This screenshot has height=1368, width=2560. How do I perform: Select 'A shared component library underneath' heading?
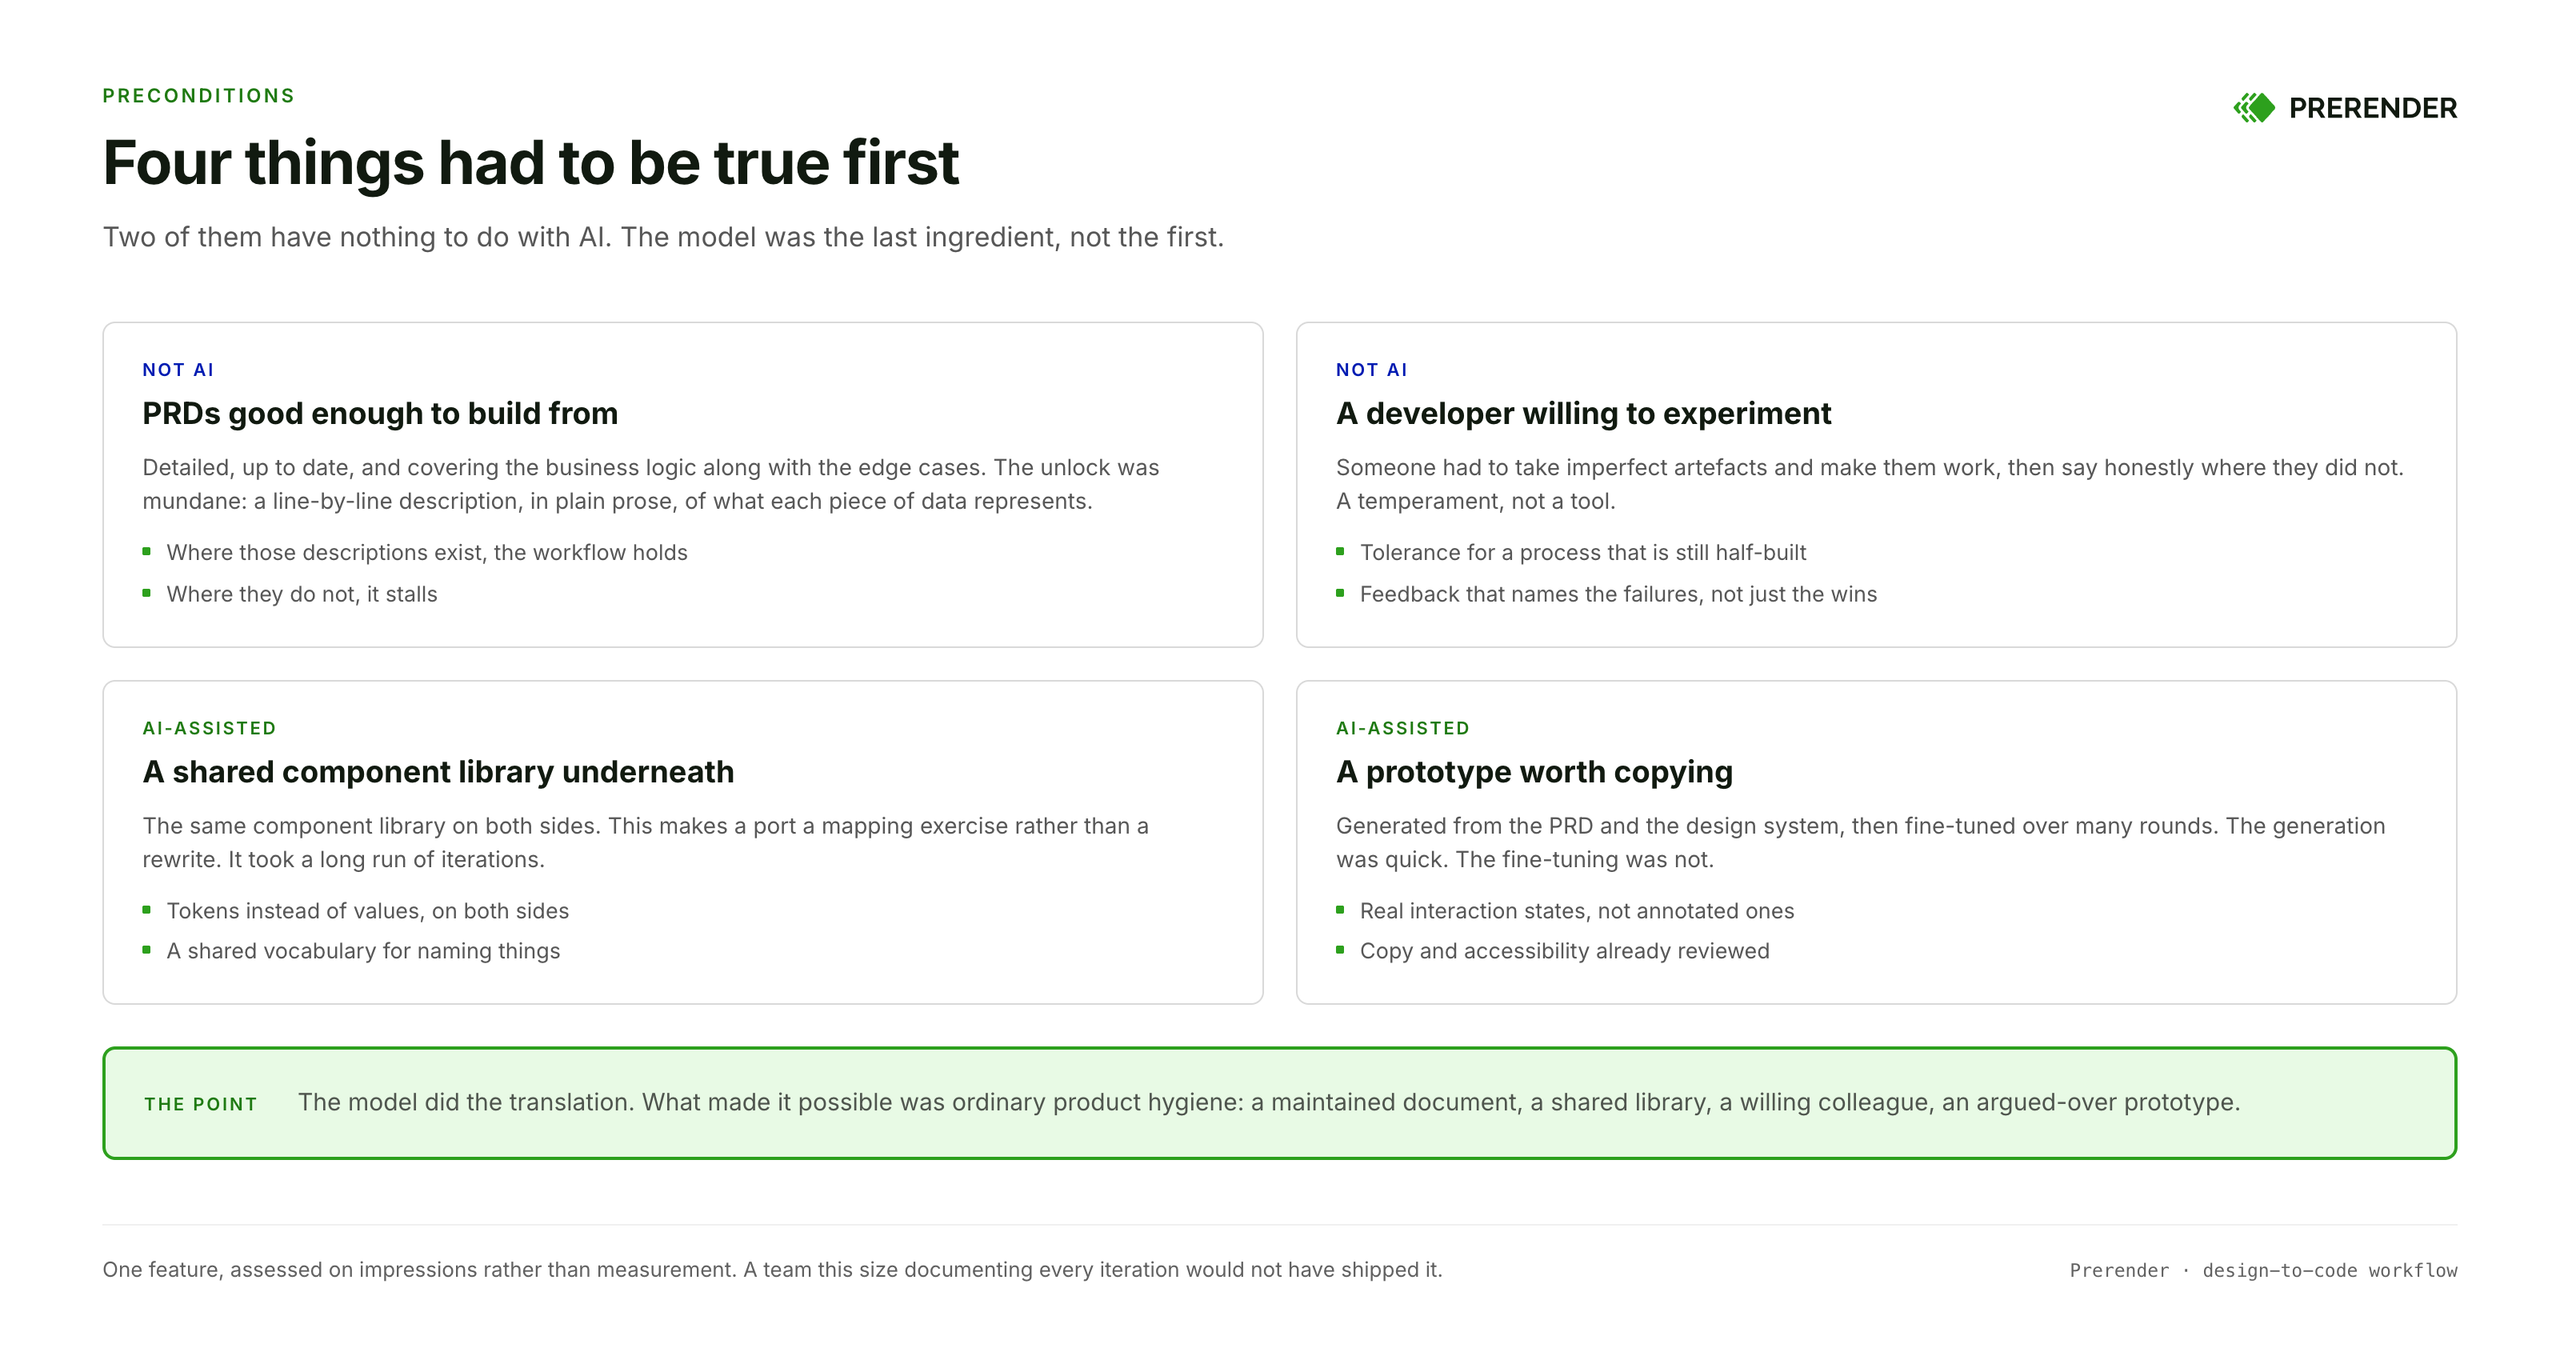click(x=438, y=772)
